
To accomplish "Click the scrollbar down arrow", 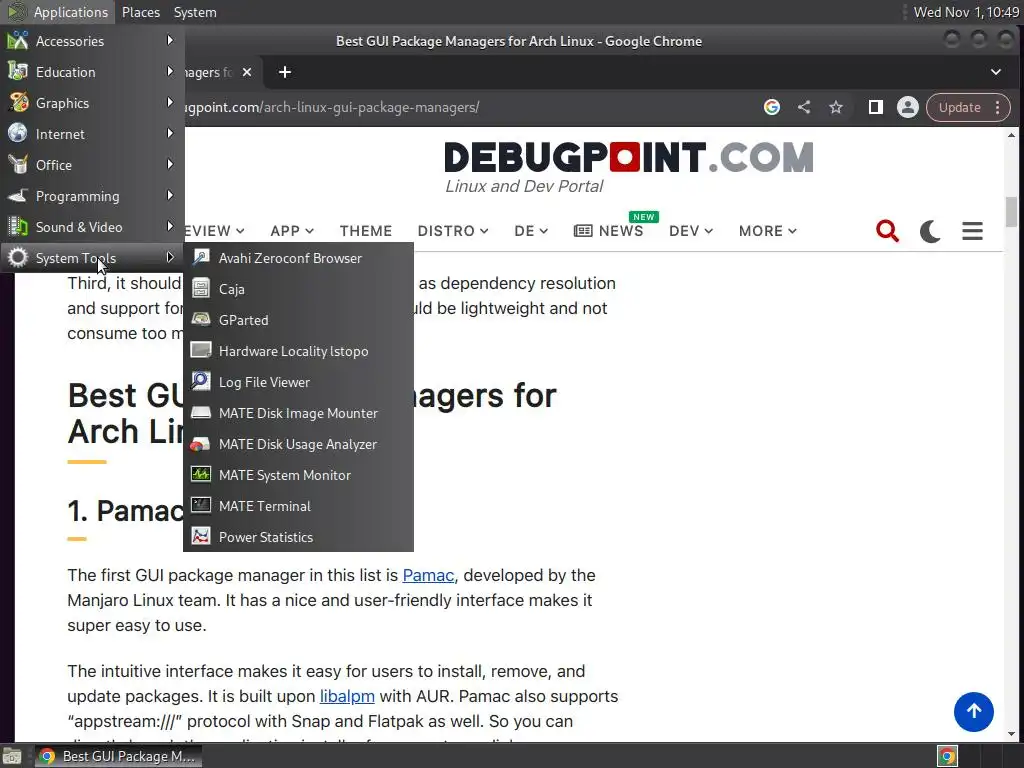I will [1011, 734].
